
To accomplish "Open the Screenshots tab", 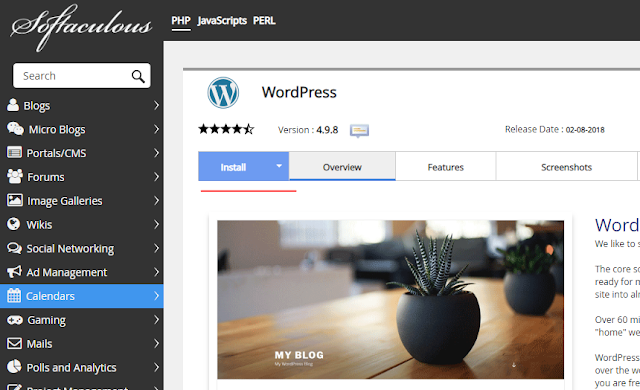I will (x=567, y=166).
